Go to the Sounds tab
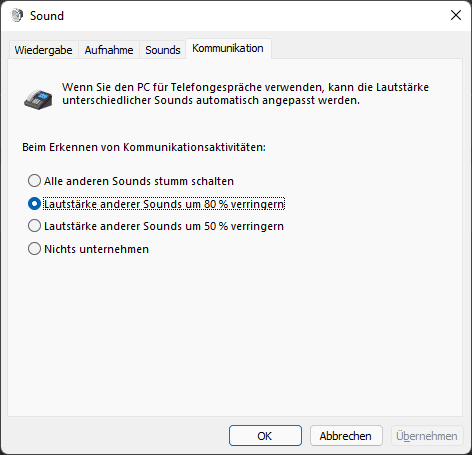The image size is (472, 455). click(163, 50)
